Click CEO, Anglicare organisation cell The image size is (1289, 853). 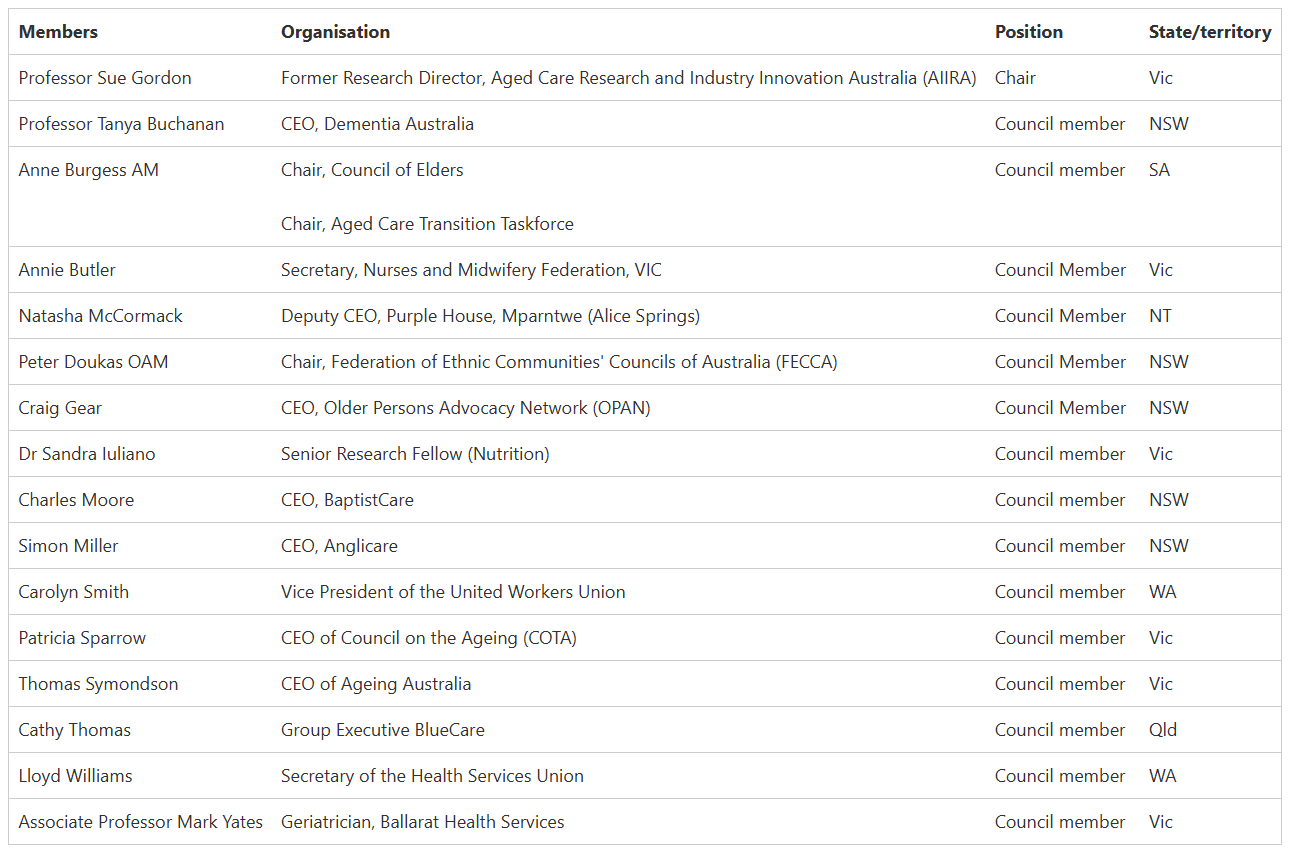point(339,546)
